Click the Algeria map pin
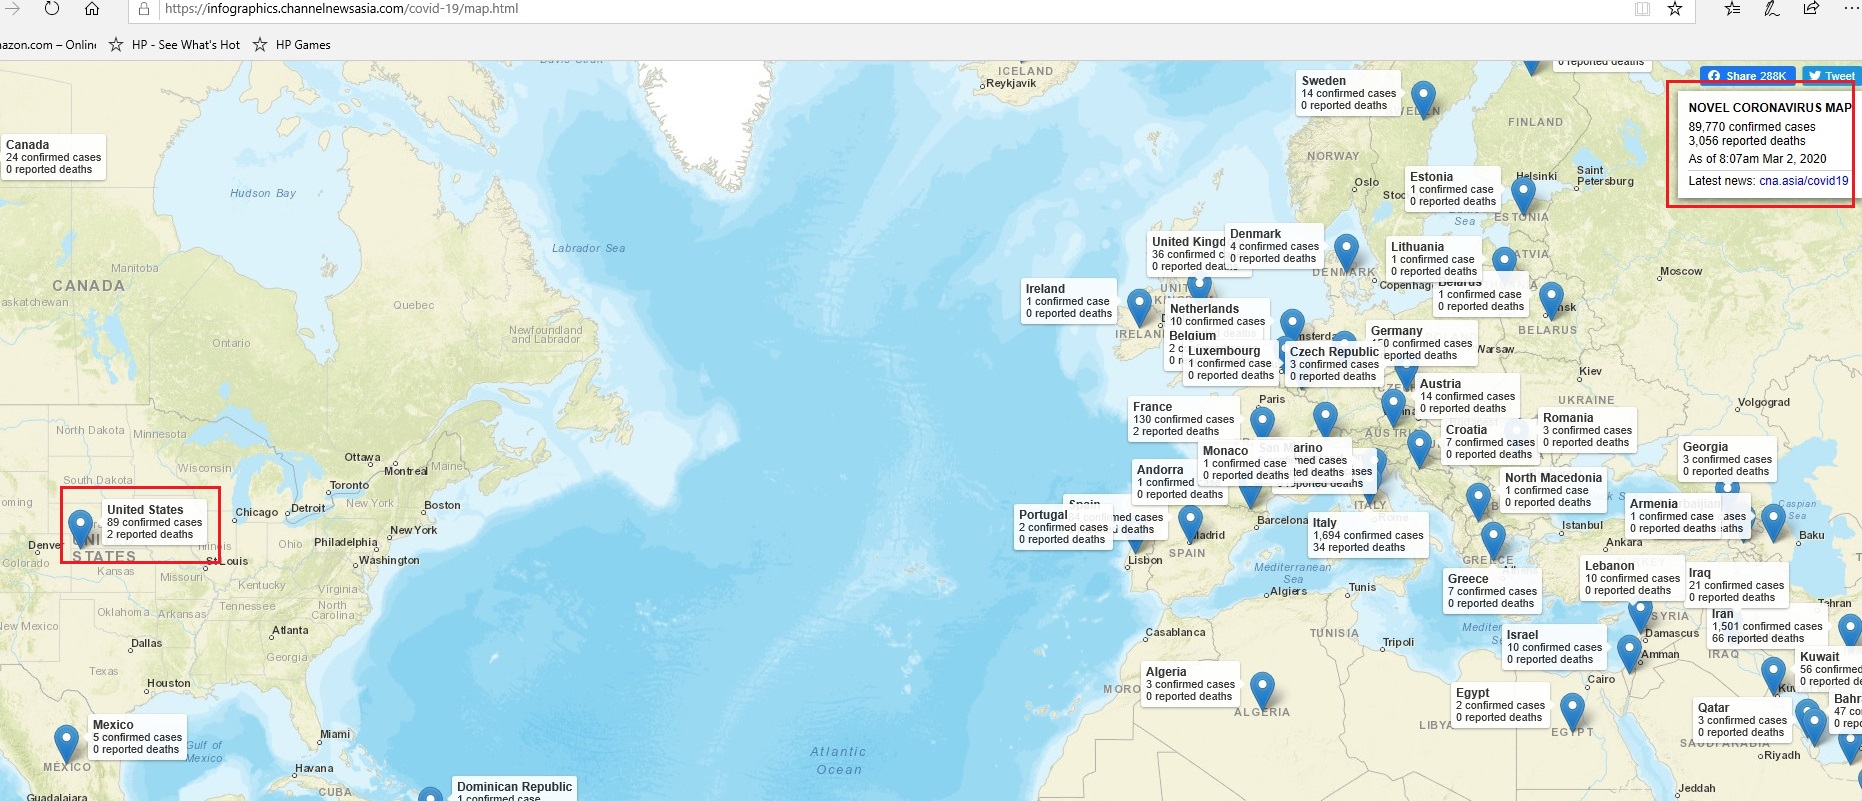 [x=1263, y=691]
